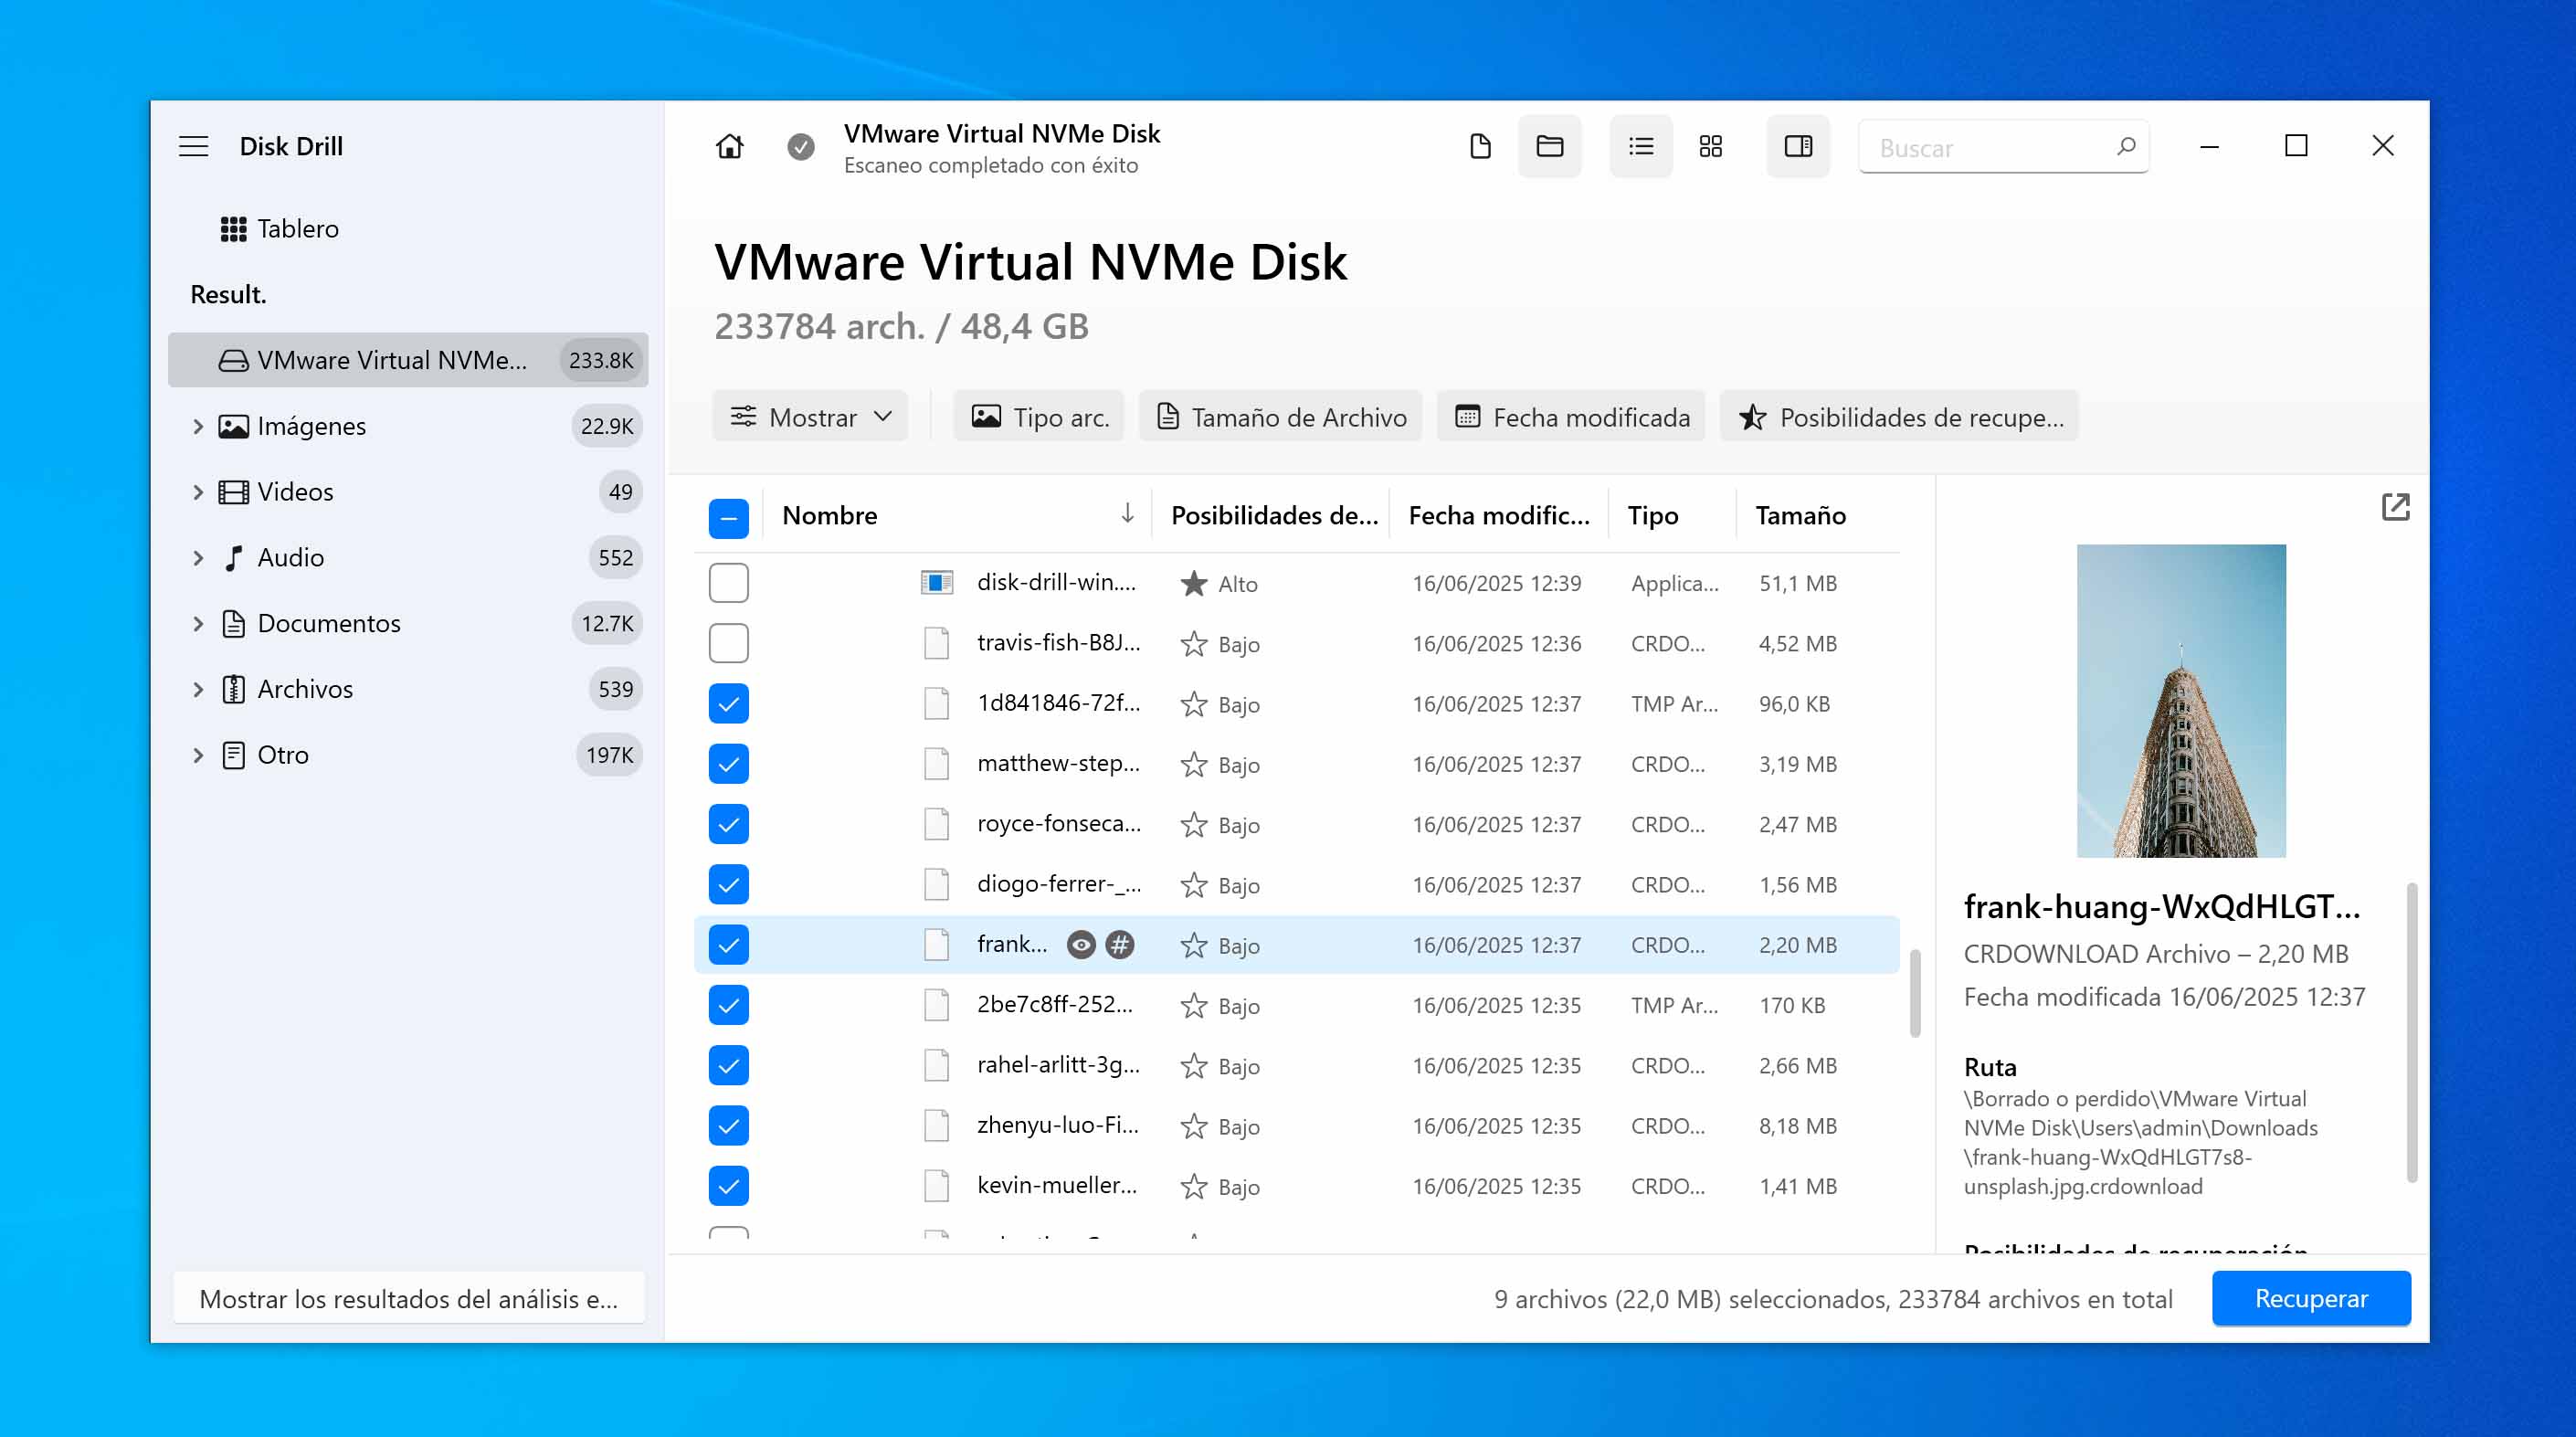Uncheck the matthew-step file checkbox

(728, 764)
